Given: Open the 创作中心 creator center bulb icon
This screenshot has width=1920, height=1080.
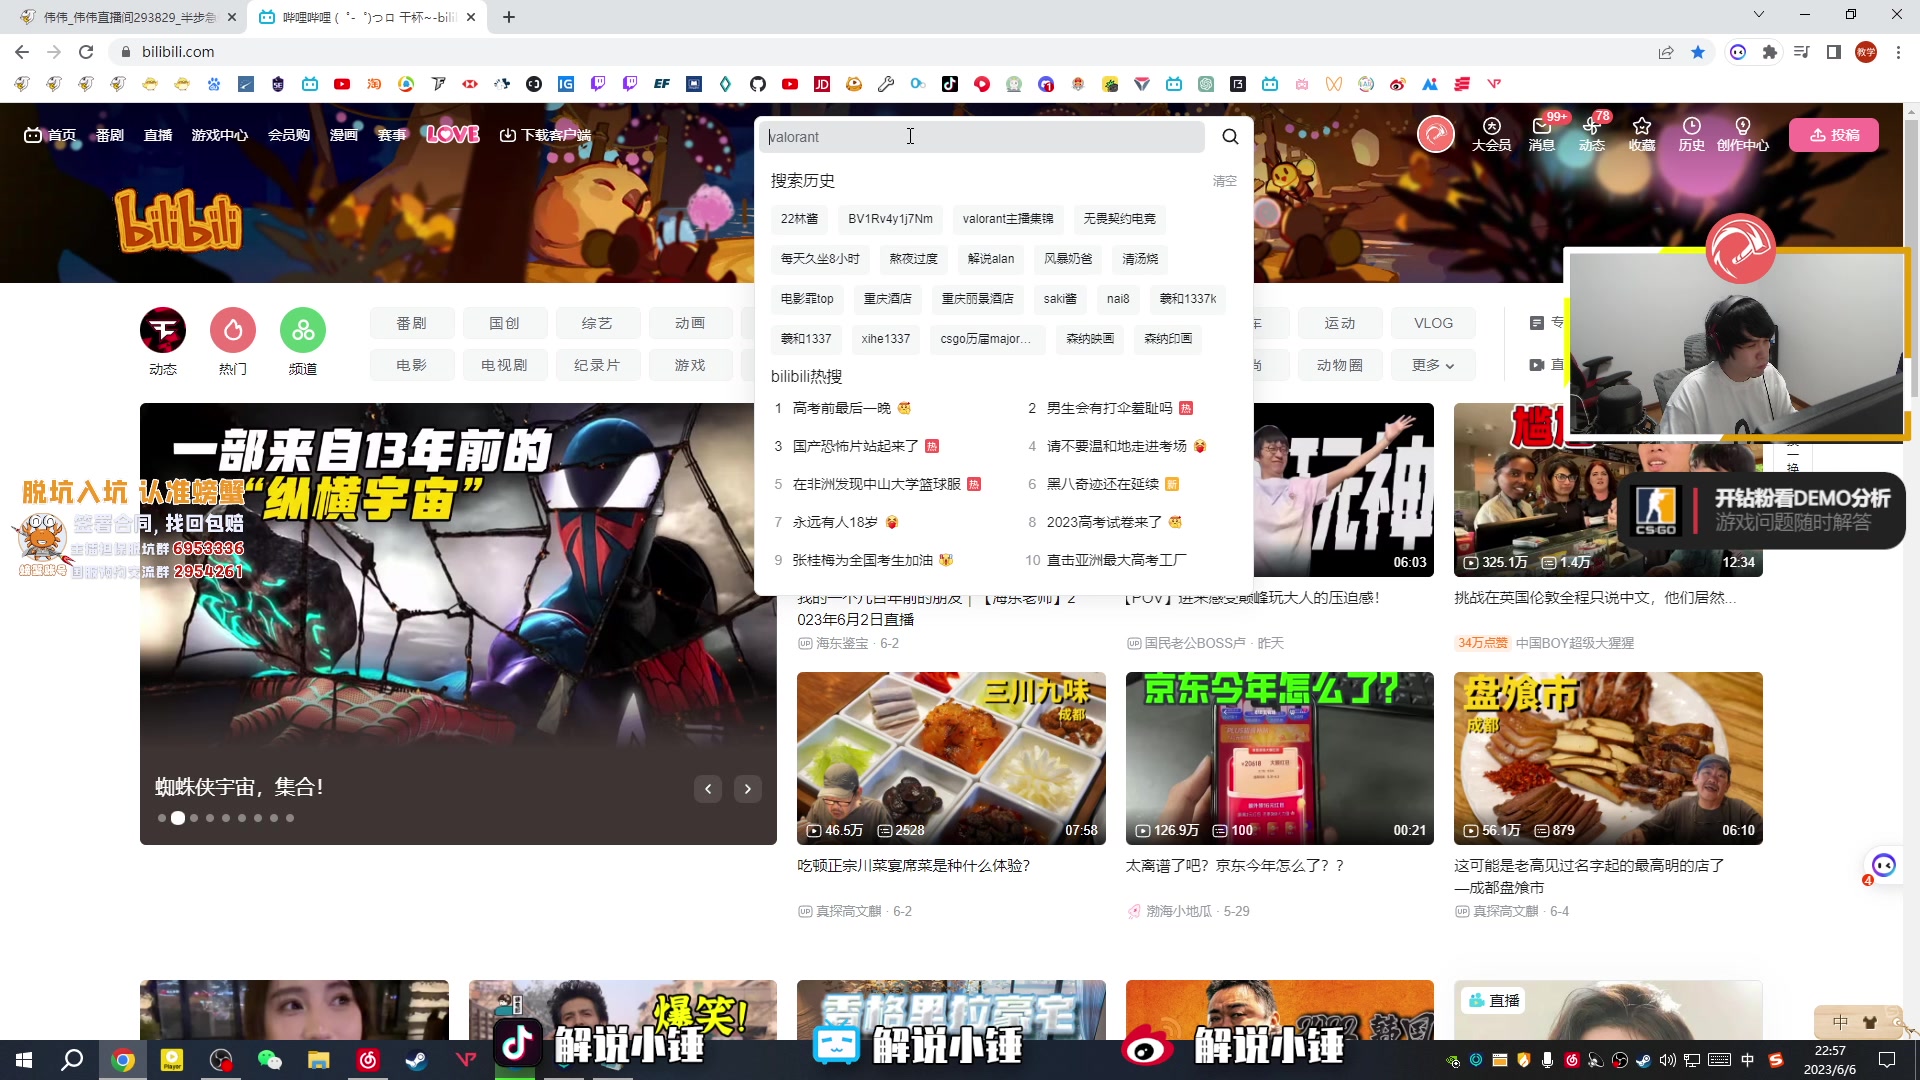Looking at the screenshot, I should [x=1743, y=126].
